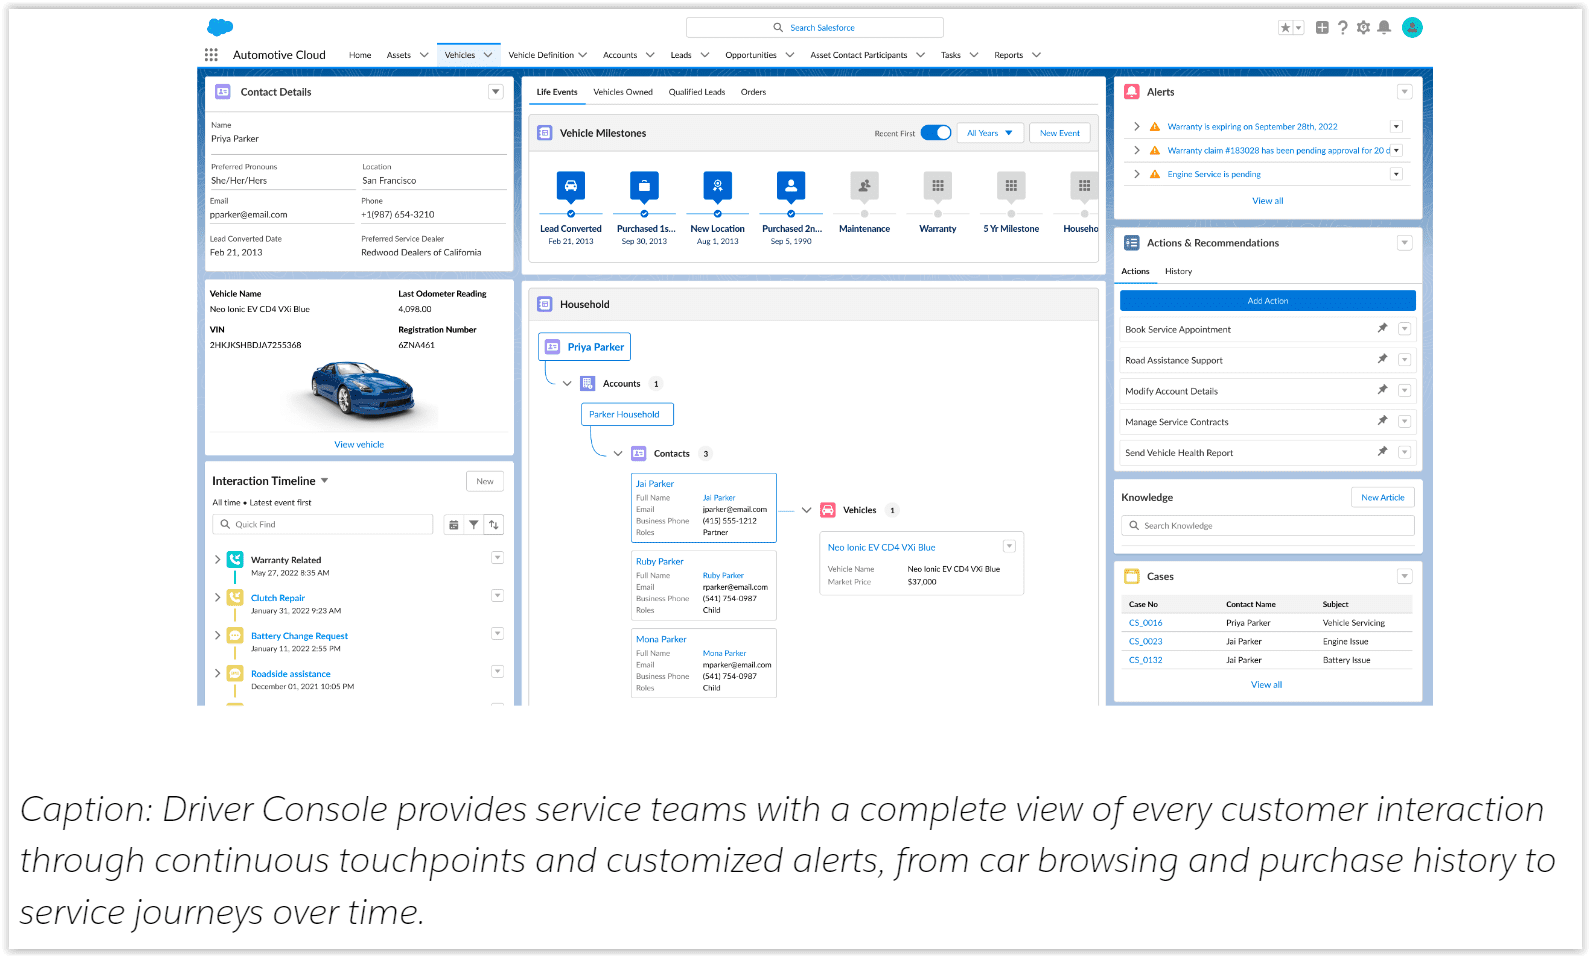Open the Alerts panel dropdown menu
Image resolution: width=1590 pixels, height=957 pixels.
coord(1405,92)
